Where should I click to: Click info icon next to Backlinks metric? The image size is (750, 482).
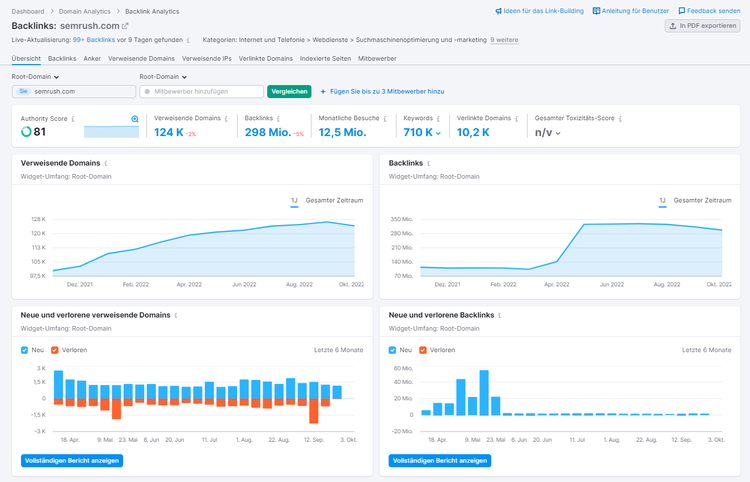point(278,118)
